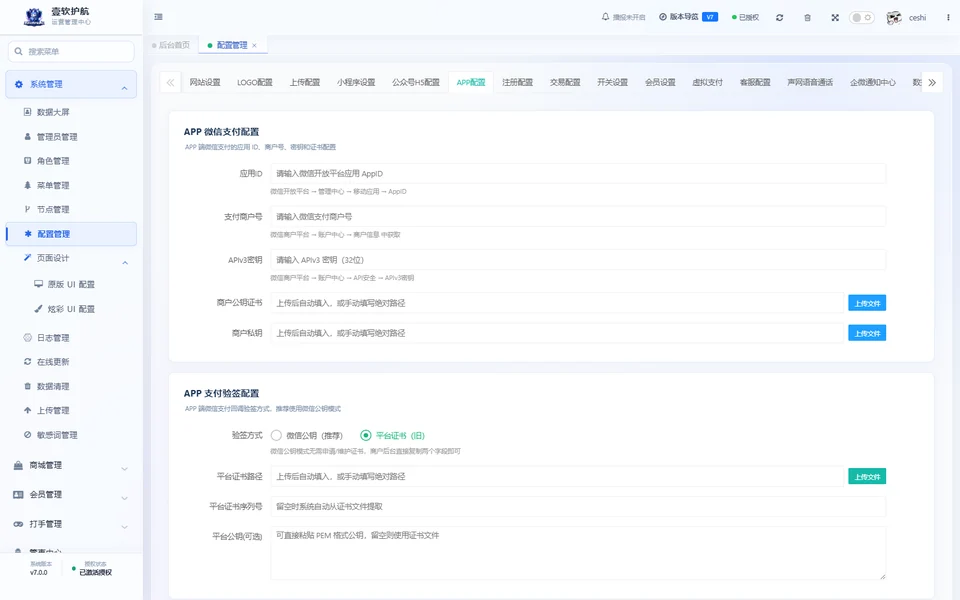Select 配置管理 in the sidebar
The height and width of the screenshot is (600, 960).
[x=71, y=234]
